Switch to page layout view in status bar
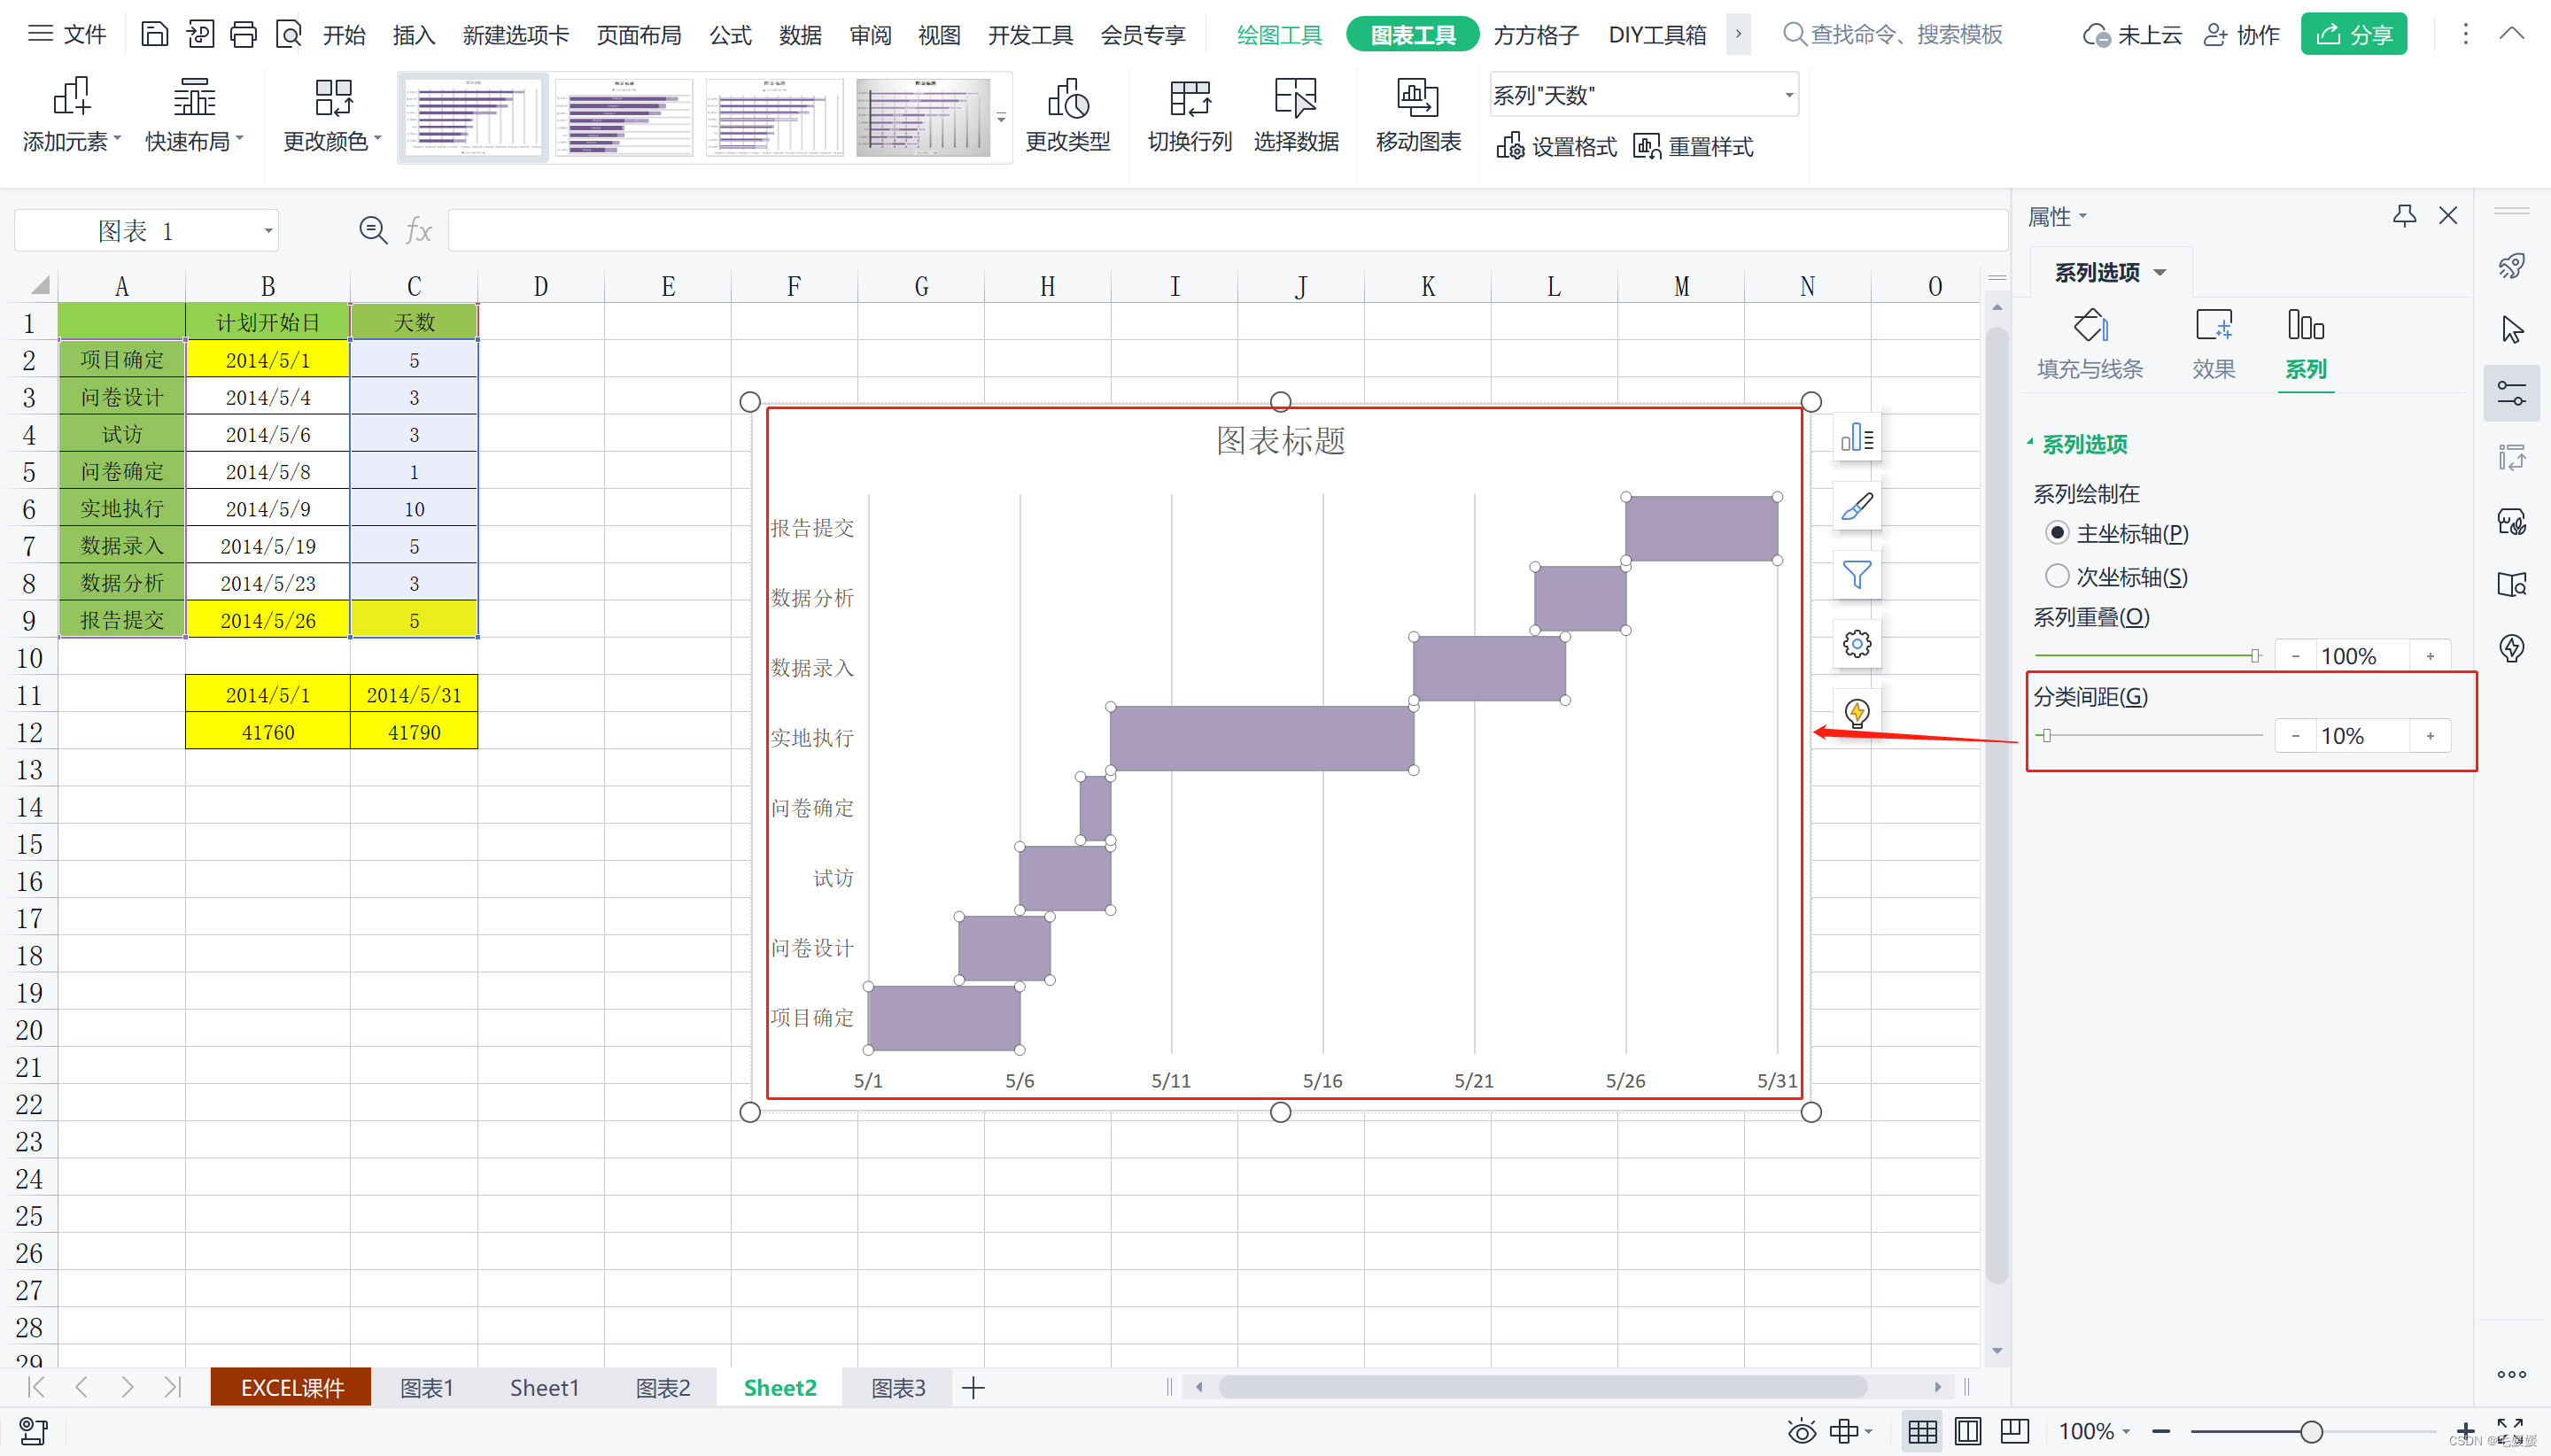Viewport: 2551px width, 1456px height. [x=1967, y=1431]
